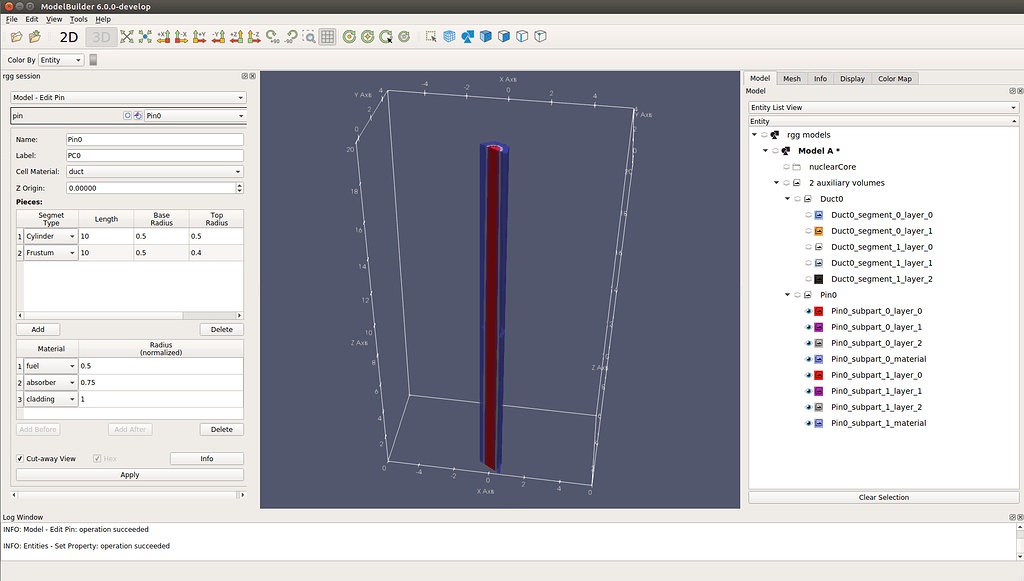Click the -Y axis view icon

point(217,37)
